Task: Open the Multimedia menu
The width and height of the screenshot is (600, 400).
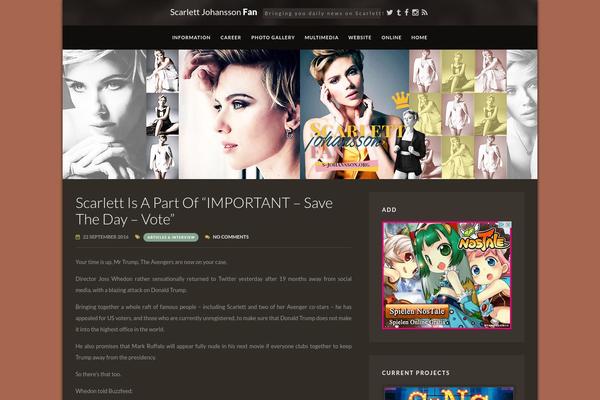Action: (321, 38)
